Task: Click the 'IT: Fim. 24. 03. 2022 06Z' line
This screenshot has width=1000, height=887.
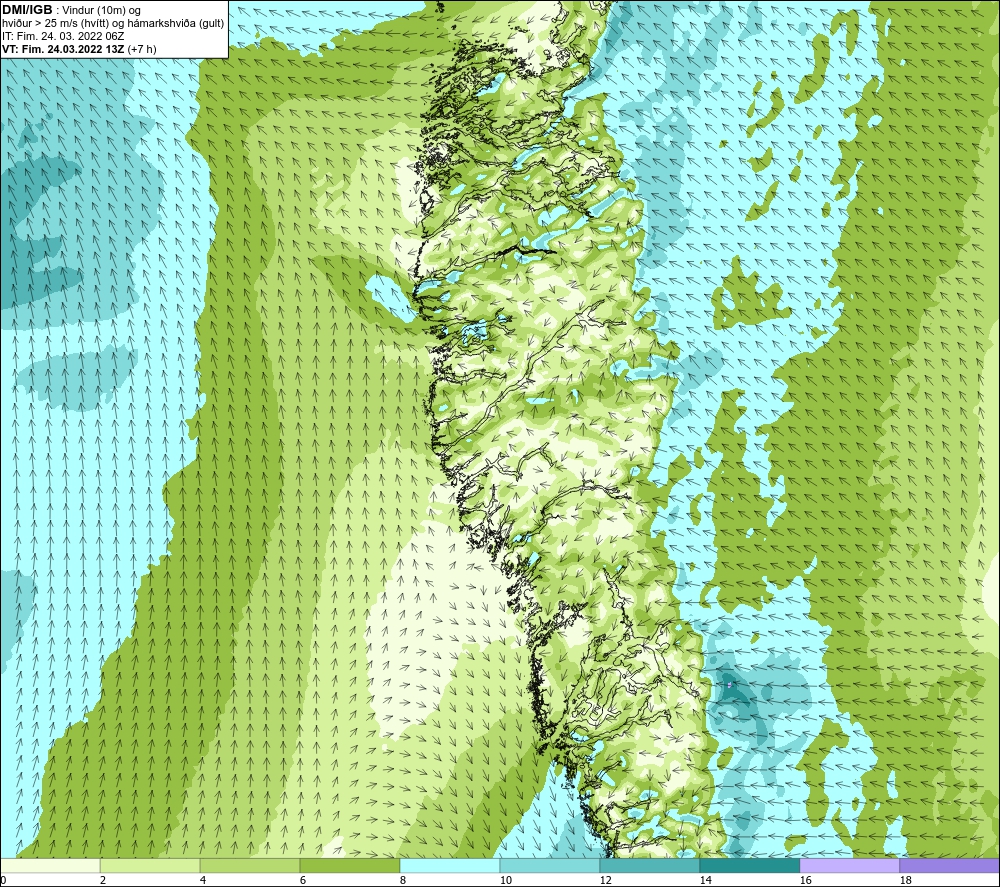Action: [x=63, y=36]
